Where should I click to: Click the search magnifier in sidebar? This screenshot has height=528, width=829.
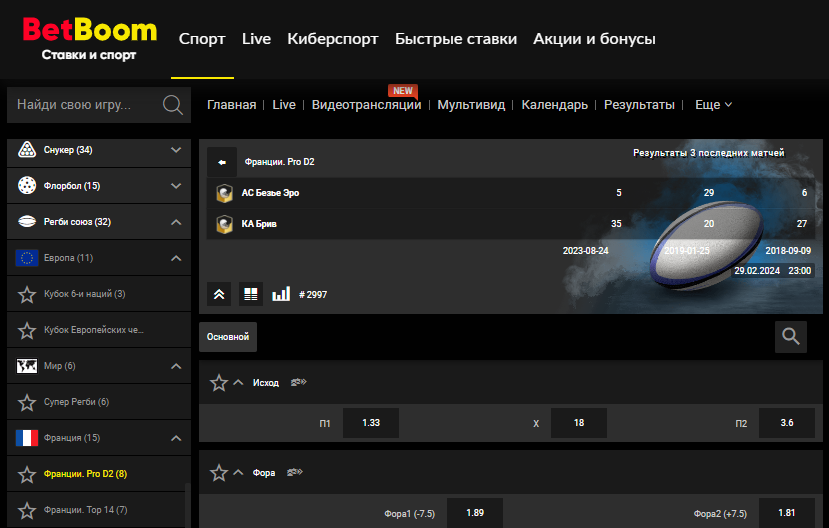[173, 105]
